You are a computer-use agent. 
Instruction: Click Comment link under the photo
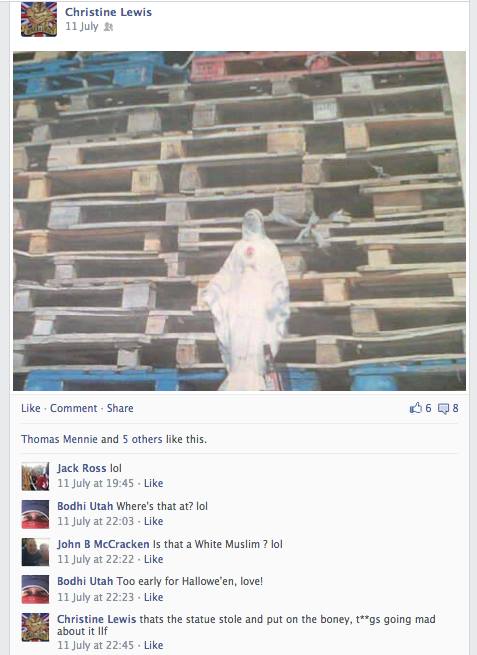click(x=74, y=408)
